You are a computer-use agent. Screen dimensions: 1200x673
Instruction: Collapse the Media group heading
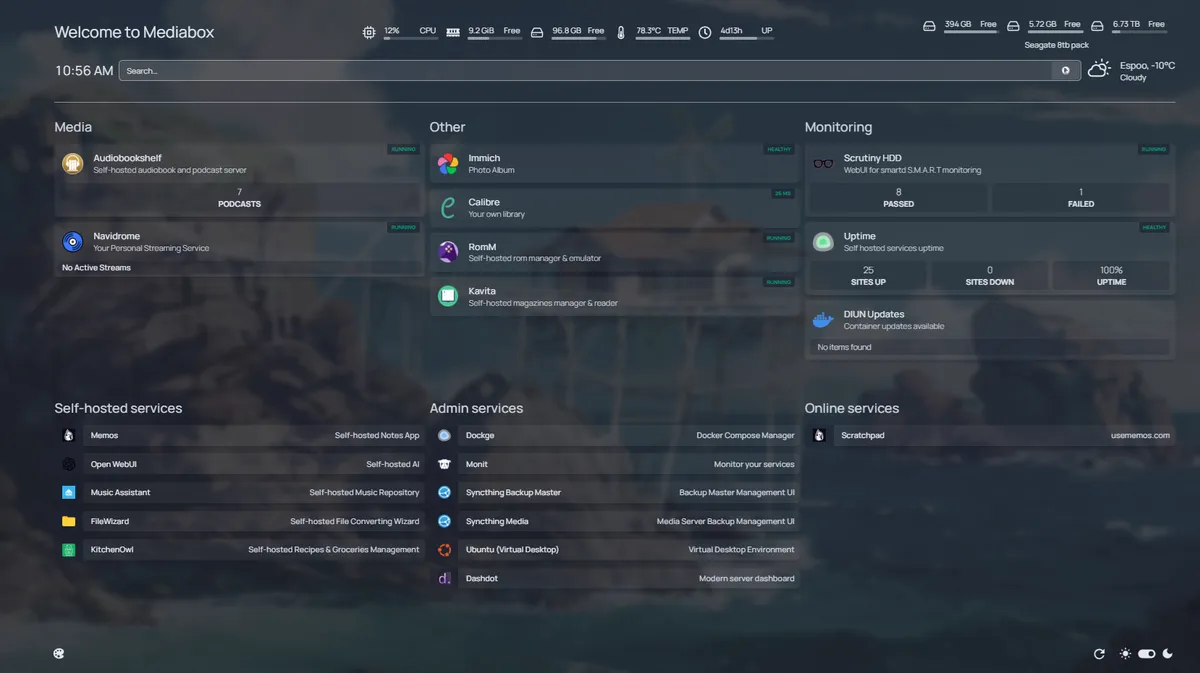coord(73,127)
